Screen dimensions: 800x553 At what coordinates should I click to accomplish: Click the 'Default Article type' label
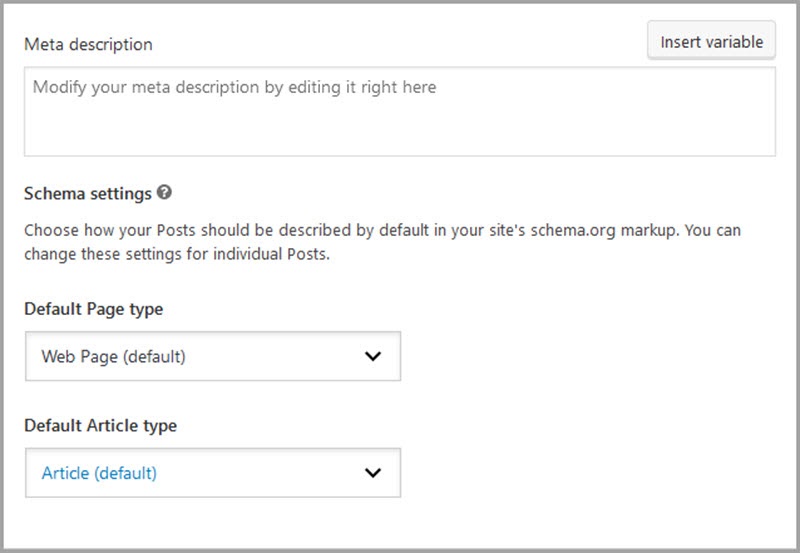coord(100,426)
